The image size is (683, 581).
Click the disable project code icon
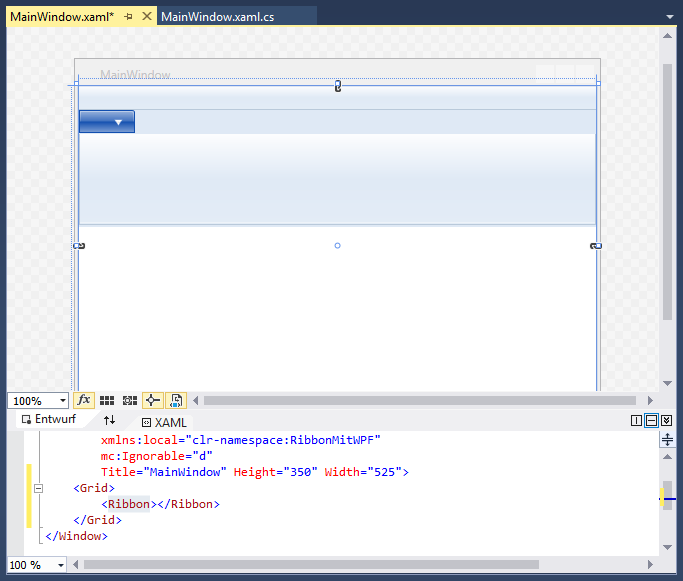176,400
